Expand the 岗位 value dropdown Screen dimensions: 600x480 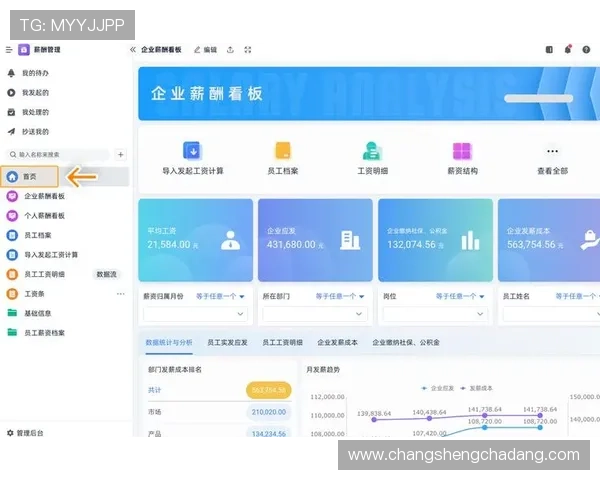click(x=435, y=314)
